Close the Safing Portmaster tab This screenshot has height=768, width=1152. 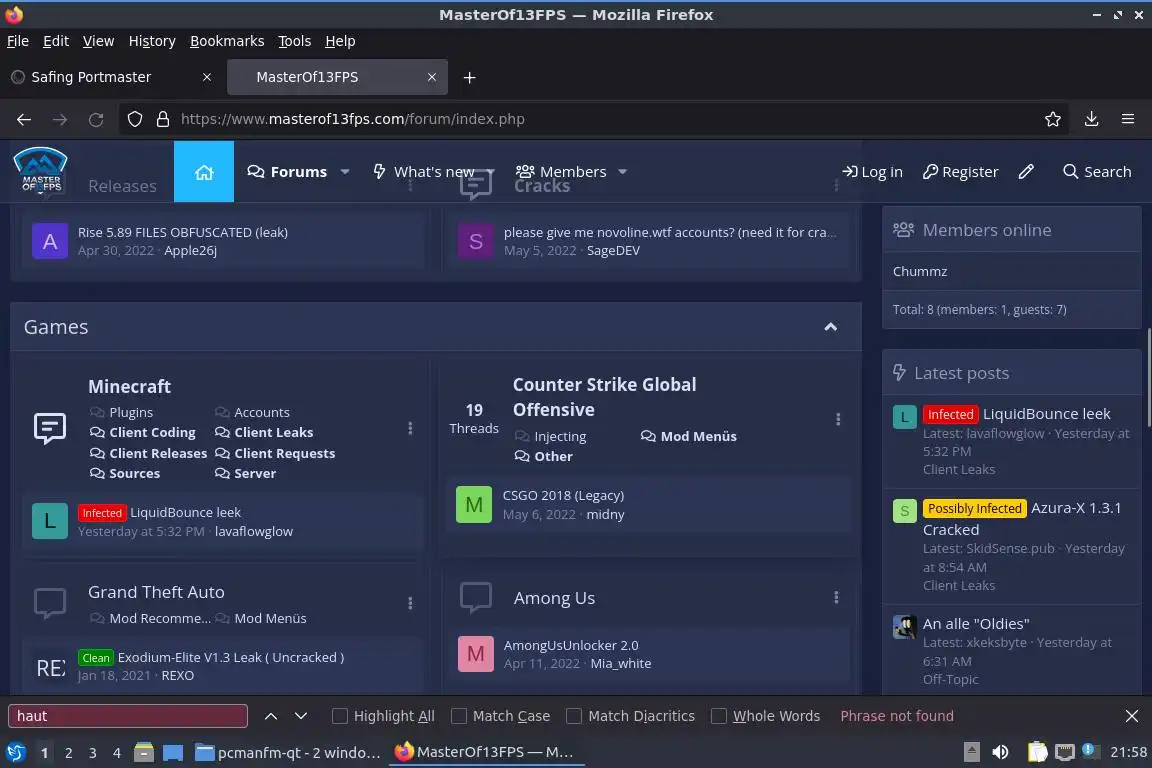point(206,77)
